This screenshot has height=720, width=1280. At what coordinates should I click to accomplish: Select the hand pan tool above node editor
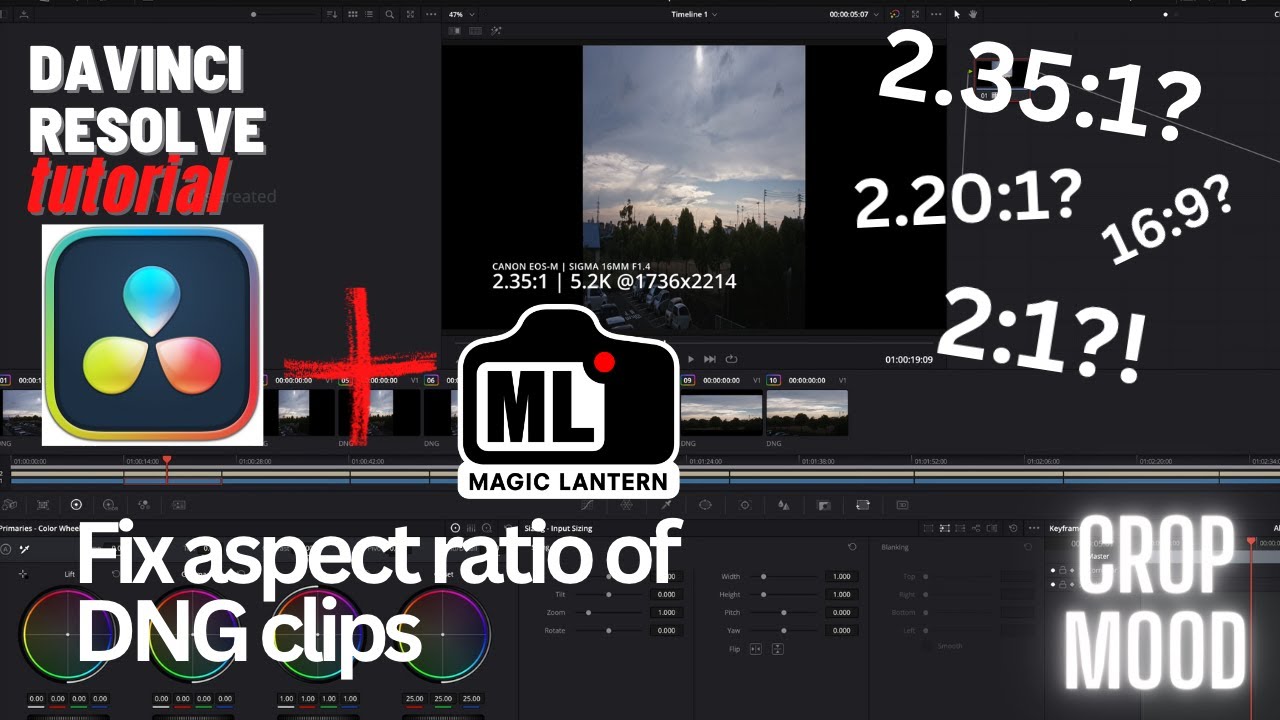pos(973,14)
